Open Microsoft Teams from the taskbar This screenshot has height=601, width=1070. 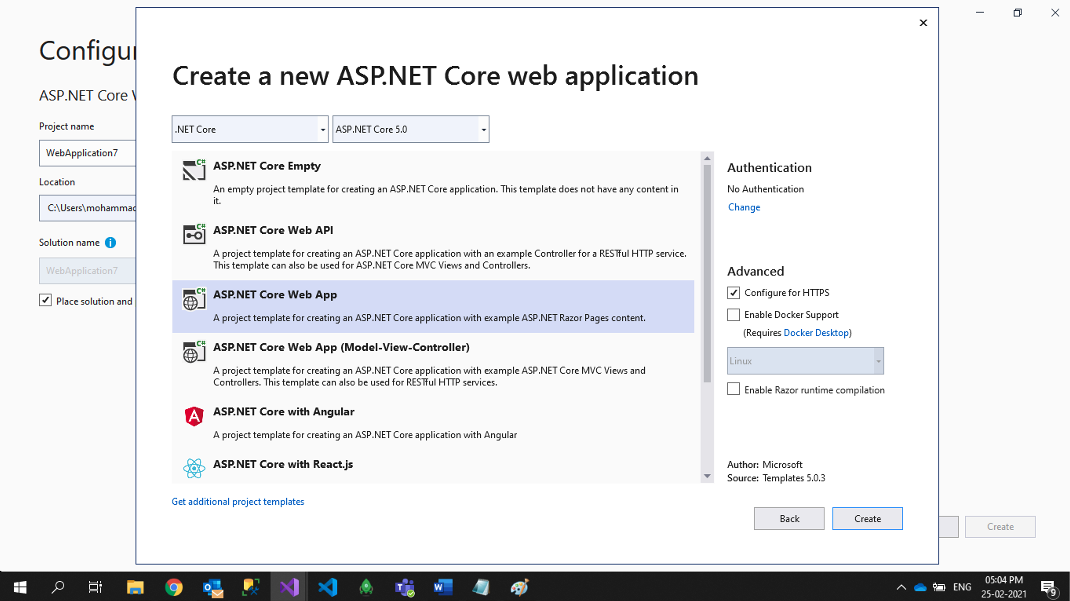(405, 587)
